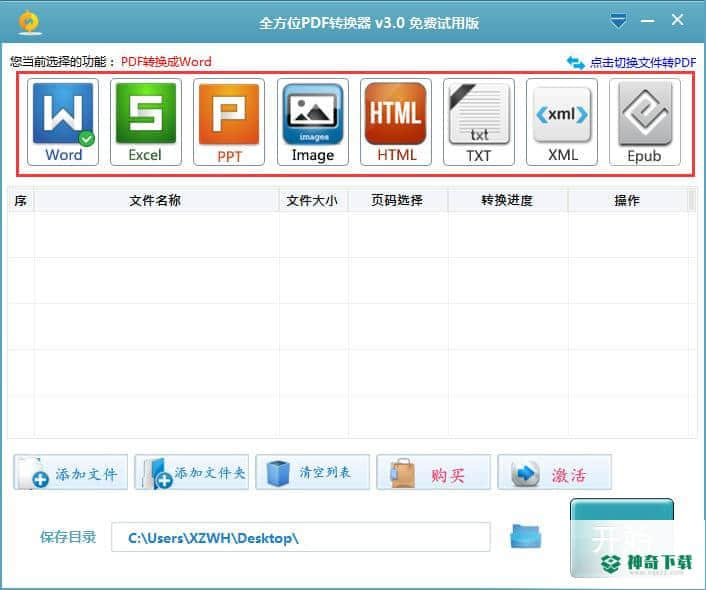Screen dimensions: 706x590
Task: Click the 清空列表 button
Action: pos(312,472)
